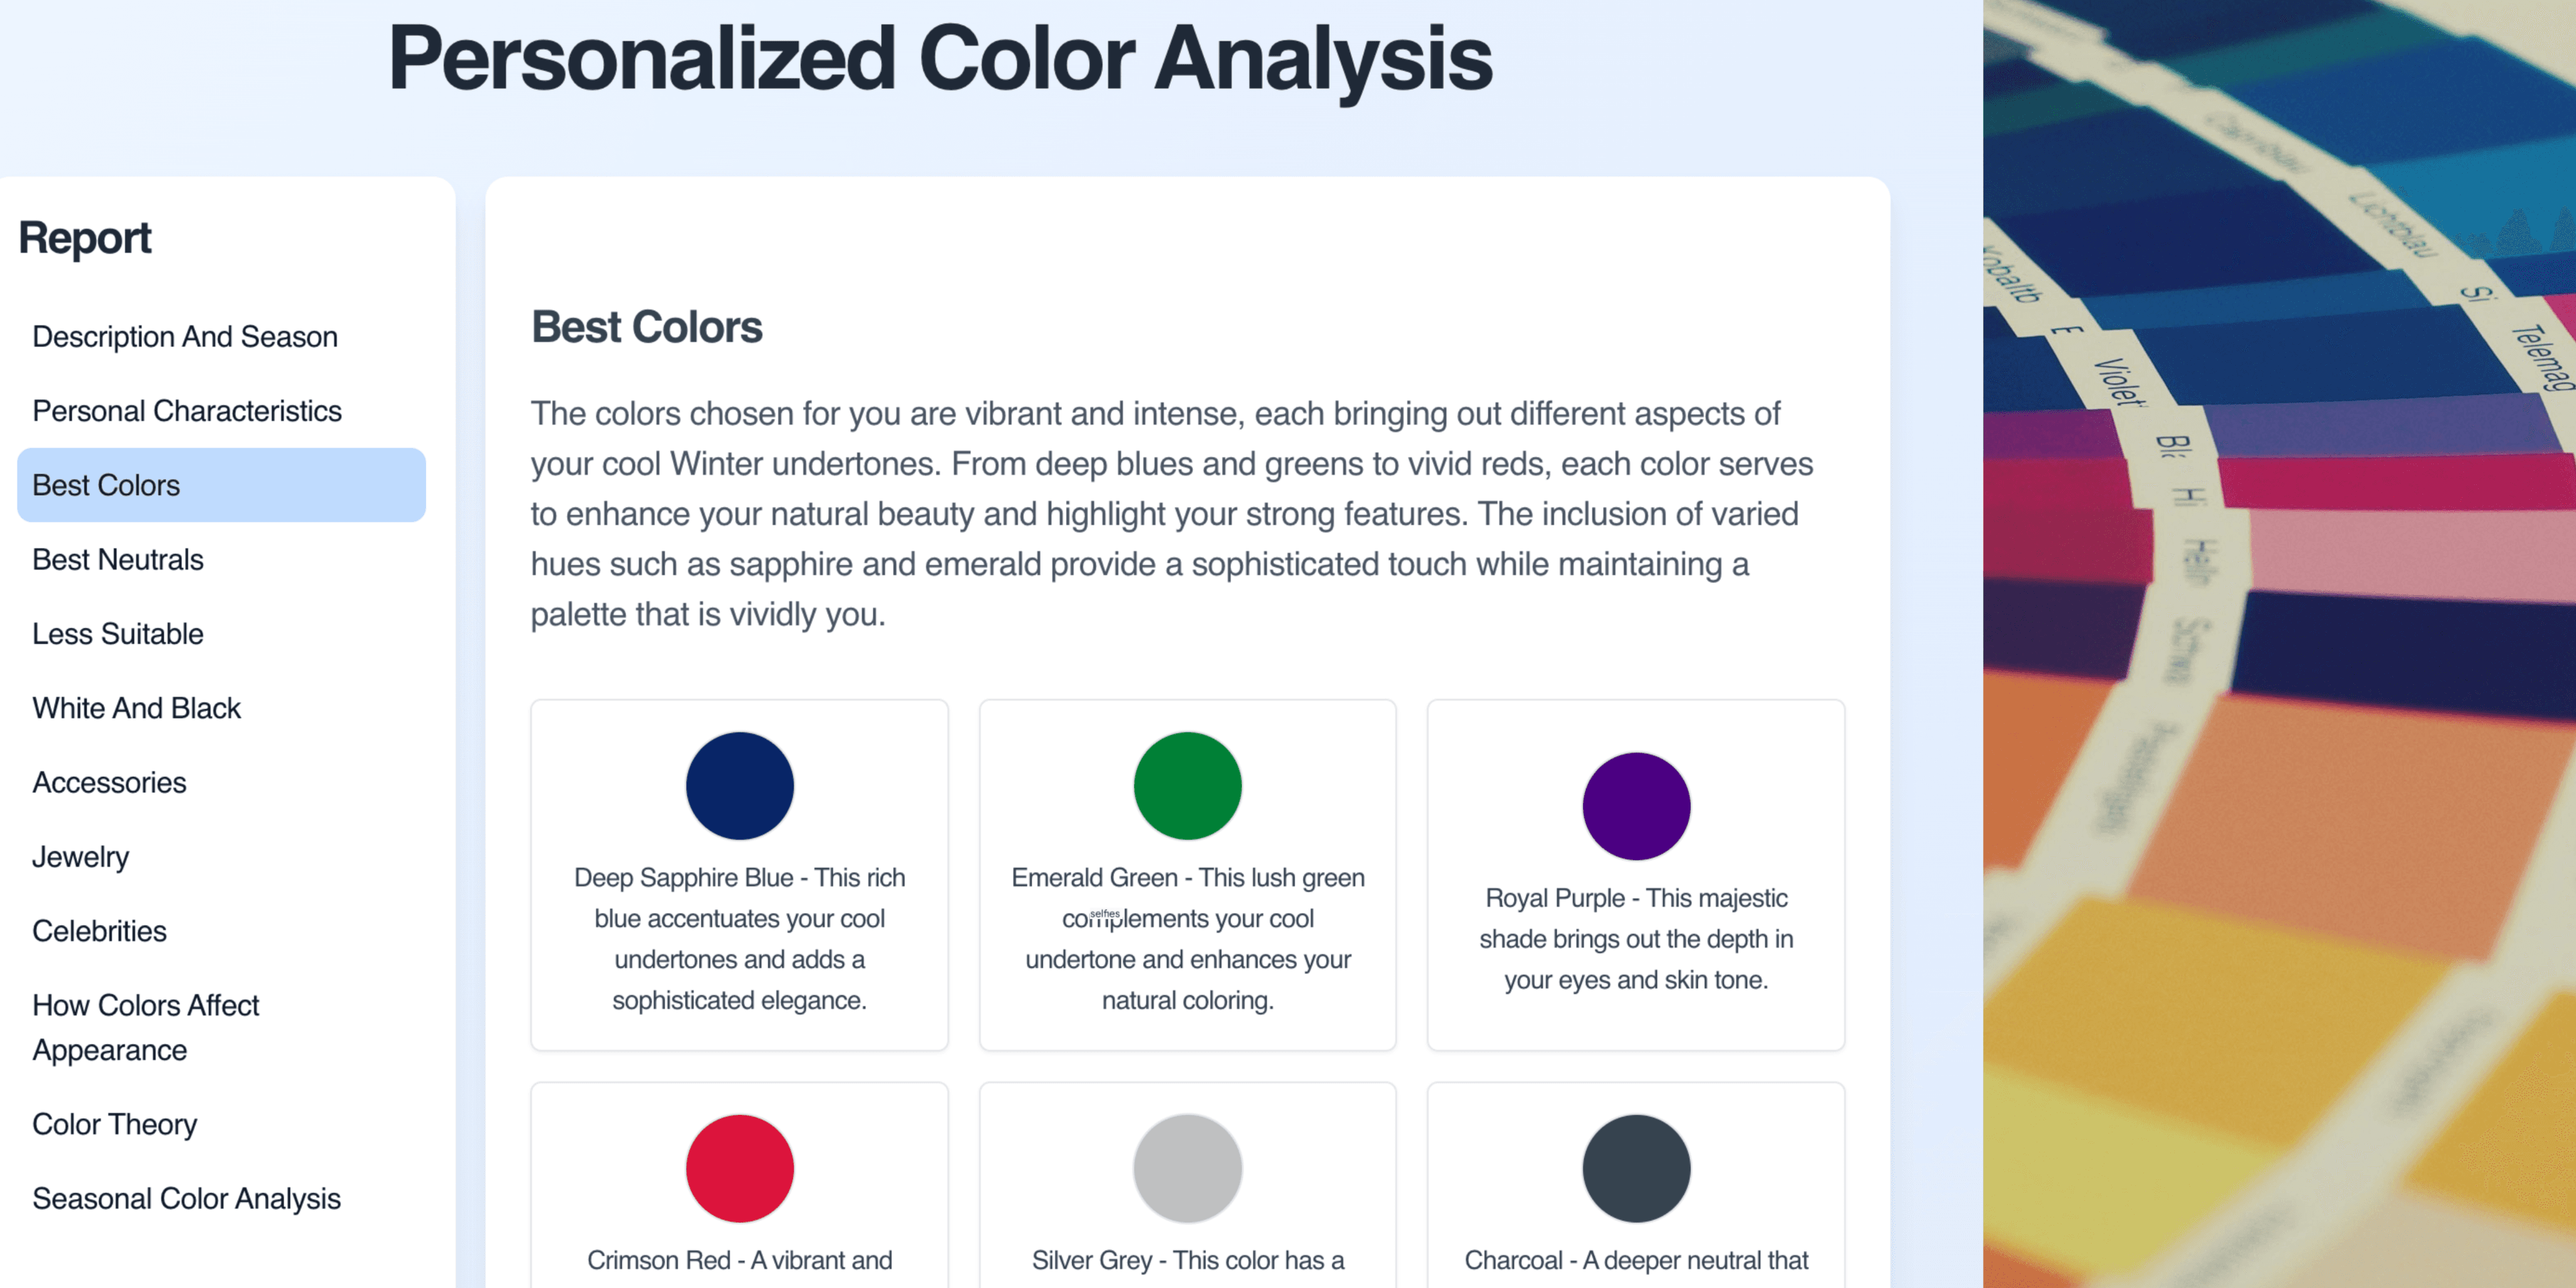
Task: Click the Silver Grey color circle
Action: point(1188,1168)
